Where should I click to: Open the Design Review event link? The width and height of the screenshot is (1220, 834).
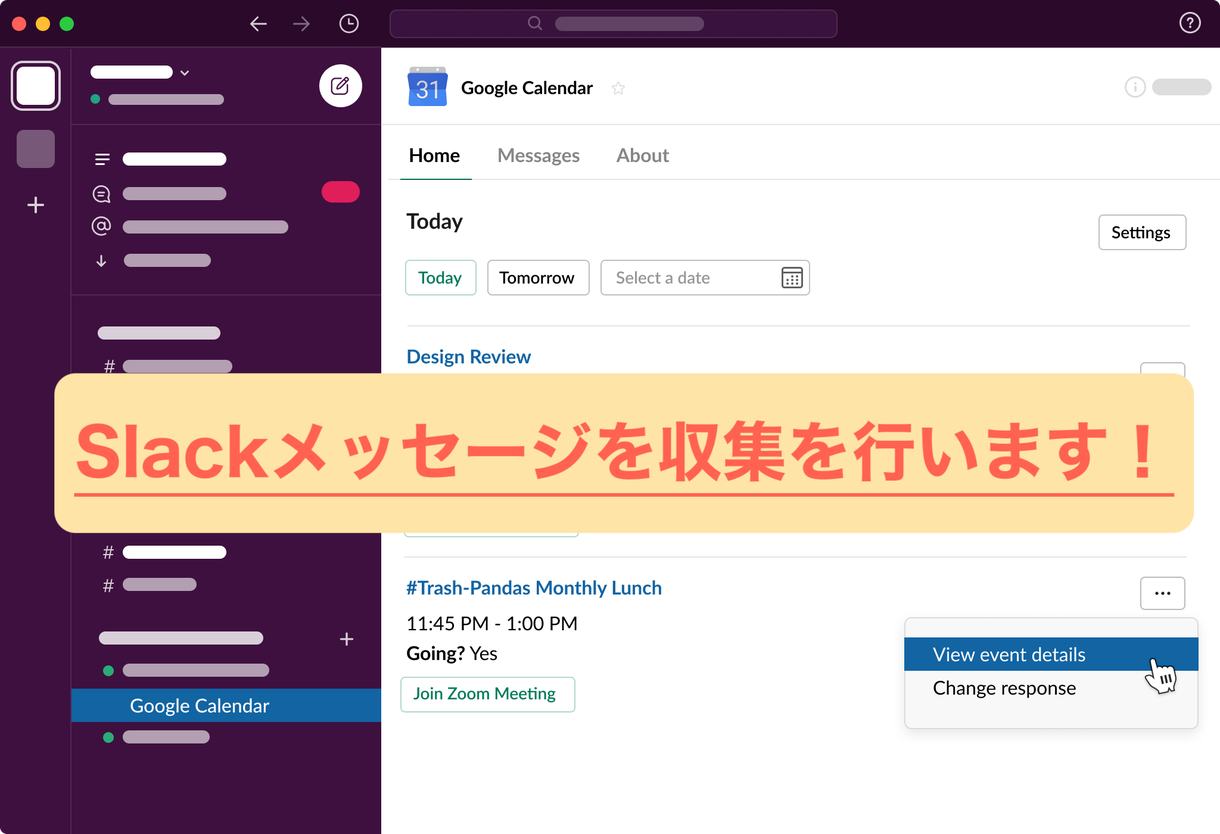pos(468,356)
